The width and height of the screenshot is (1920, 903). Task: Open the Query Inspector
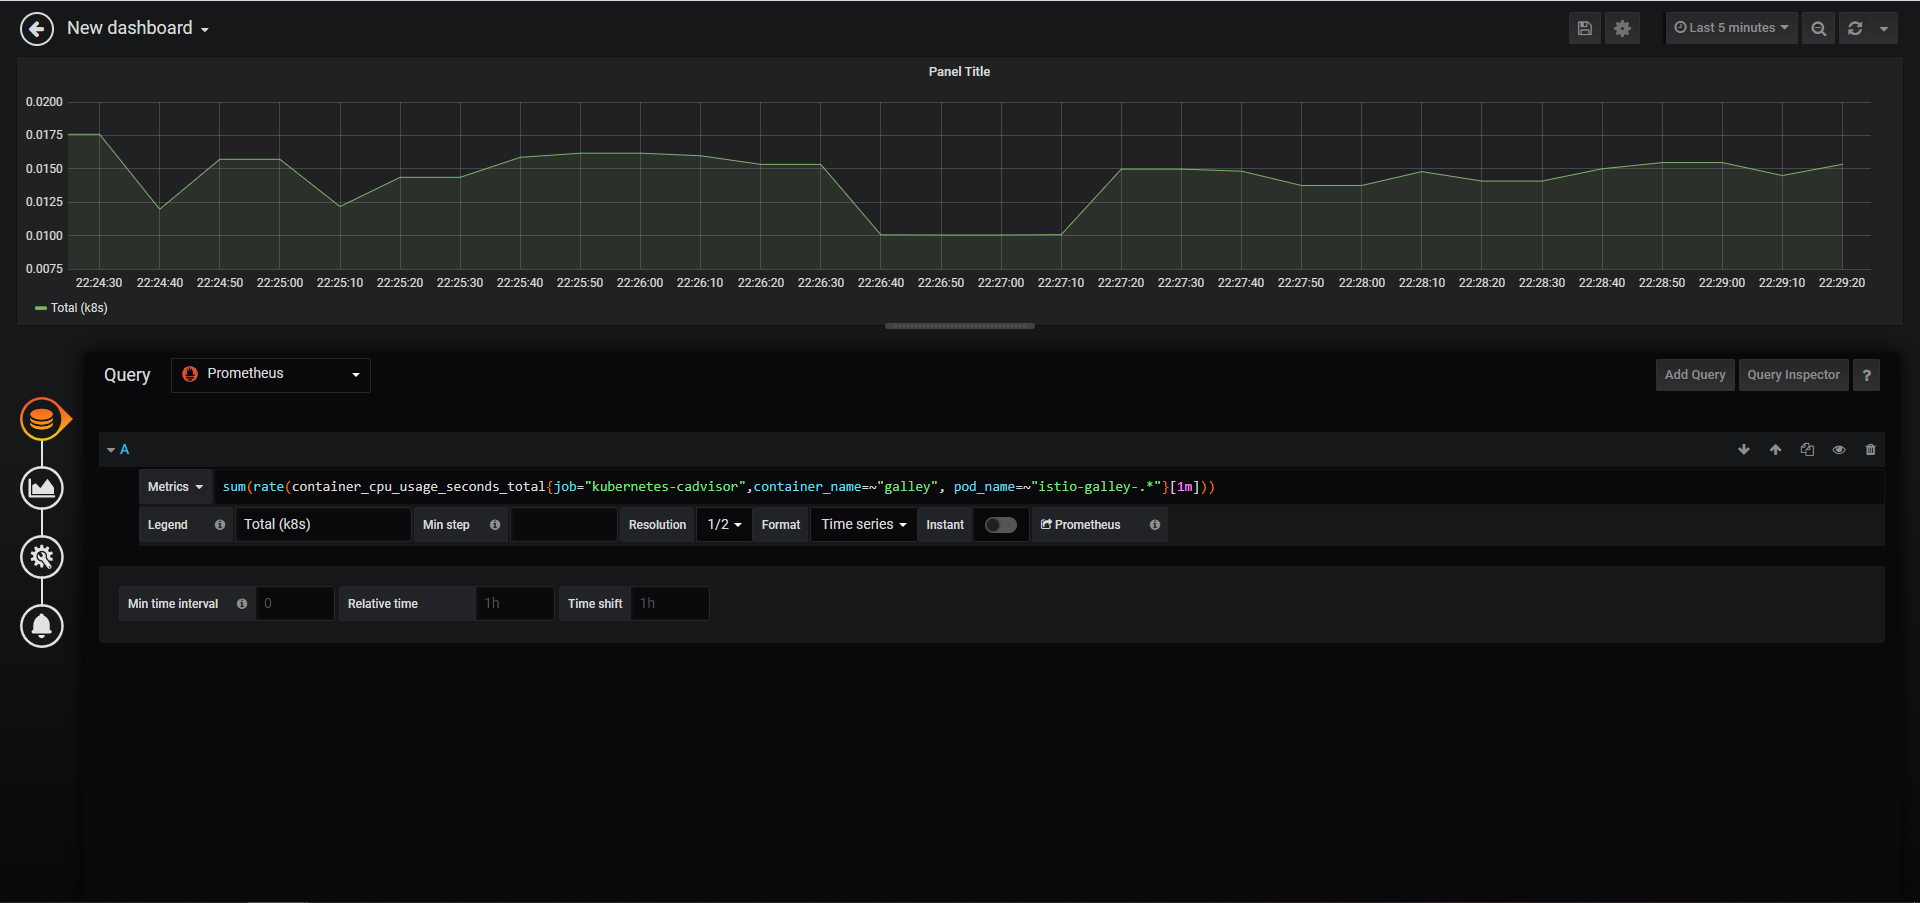tap(1792, 375)
